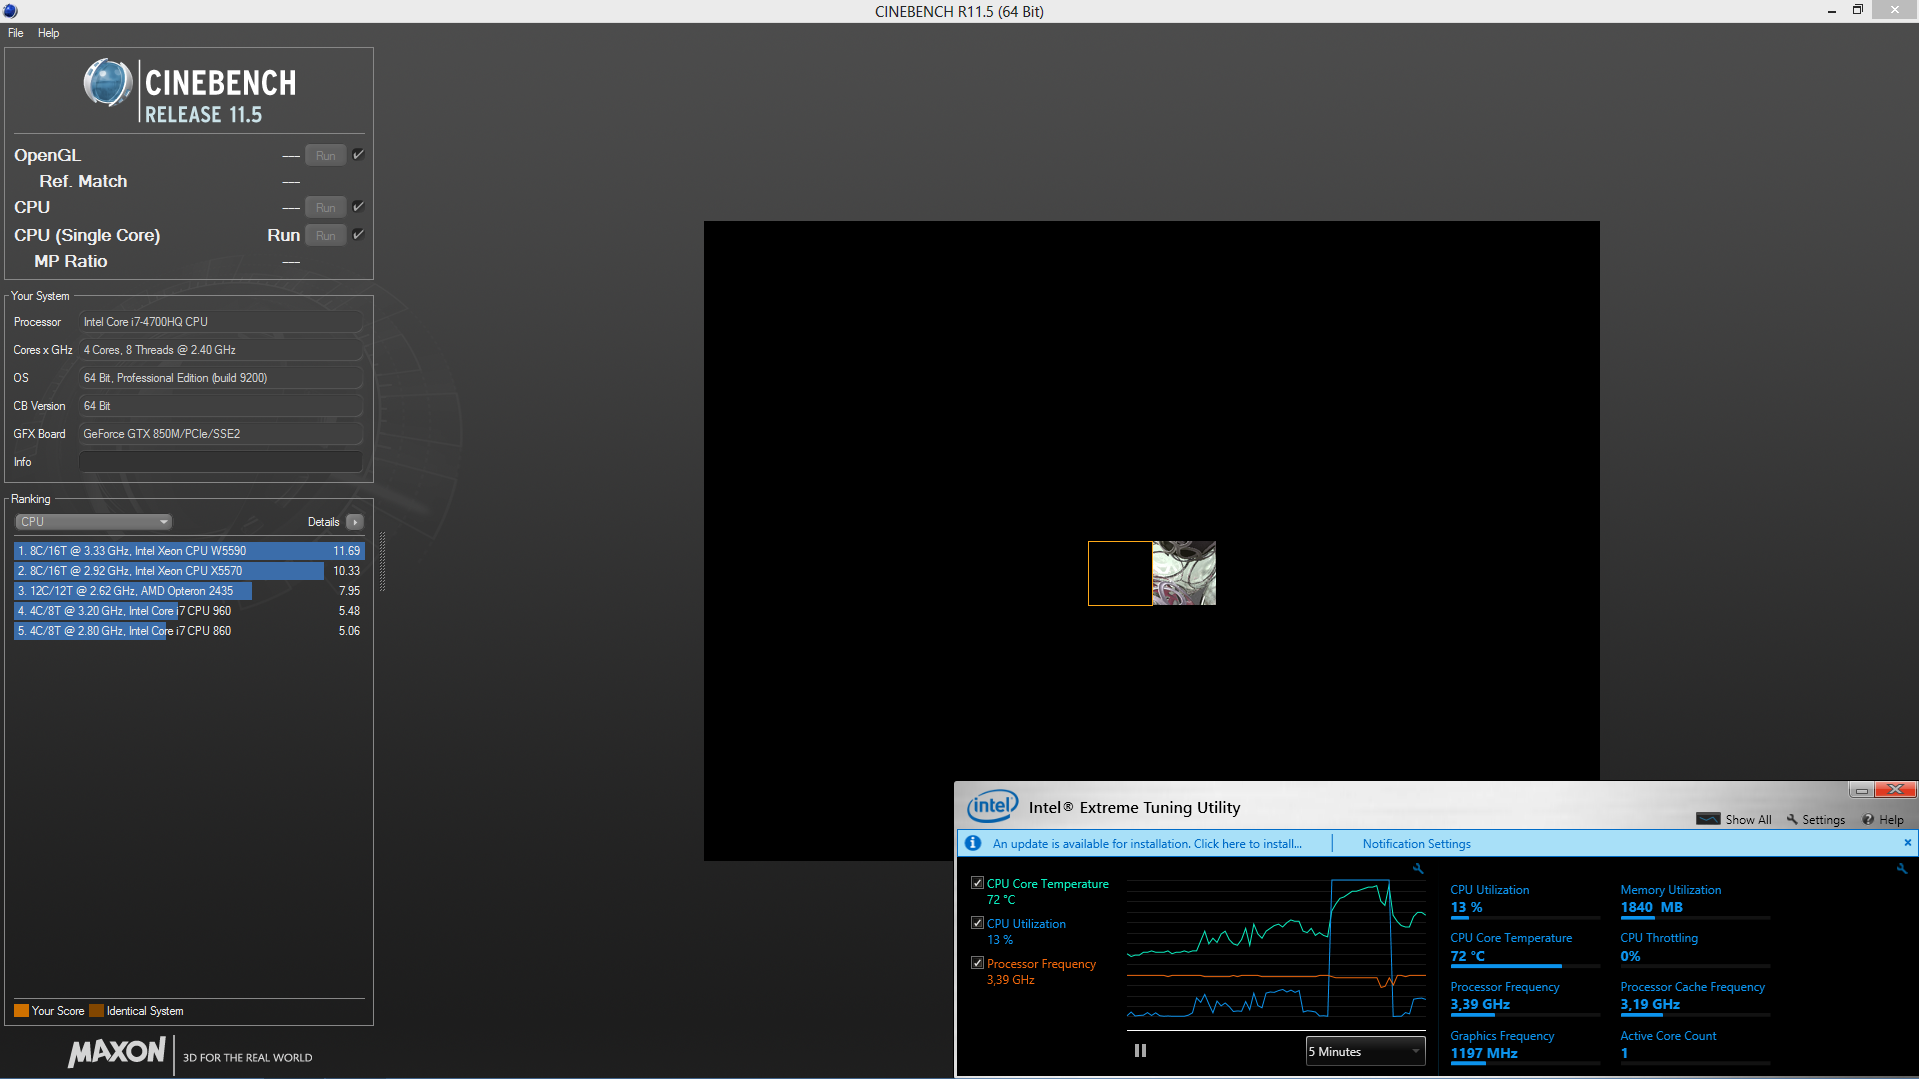Click the Run button for OpenGL
Viewport: 1919px width, 1079px height.
tap(326, 155)
